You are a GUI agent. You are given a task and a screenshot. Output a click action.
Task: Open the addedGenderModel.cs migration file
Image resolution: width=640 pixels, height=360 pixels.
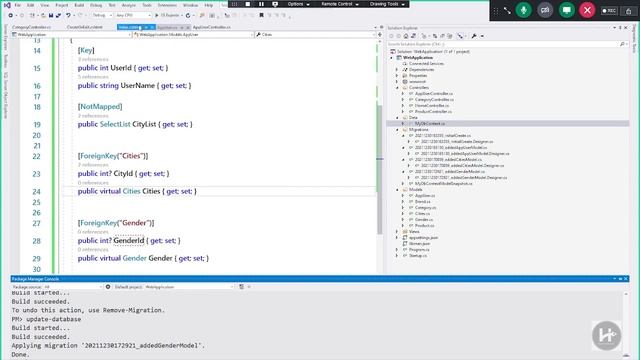pos(450,171)
